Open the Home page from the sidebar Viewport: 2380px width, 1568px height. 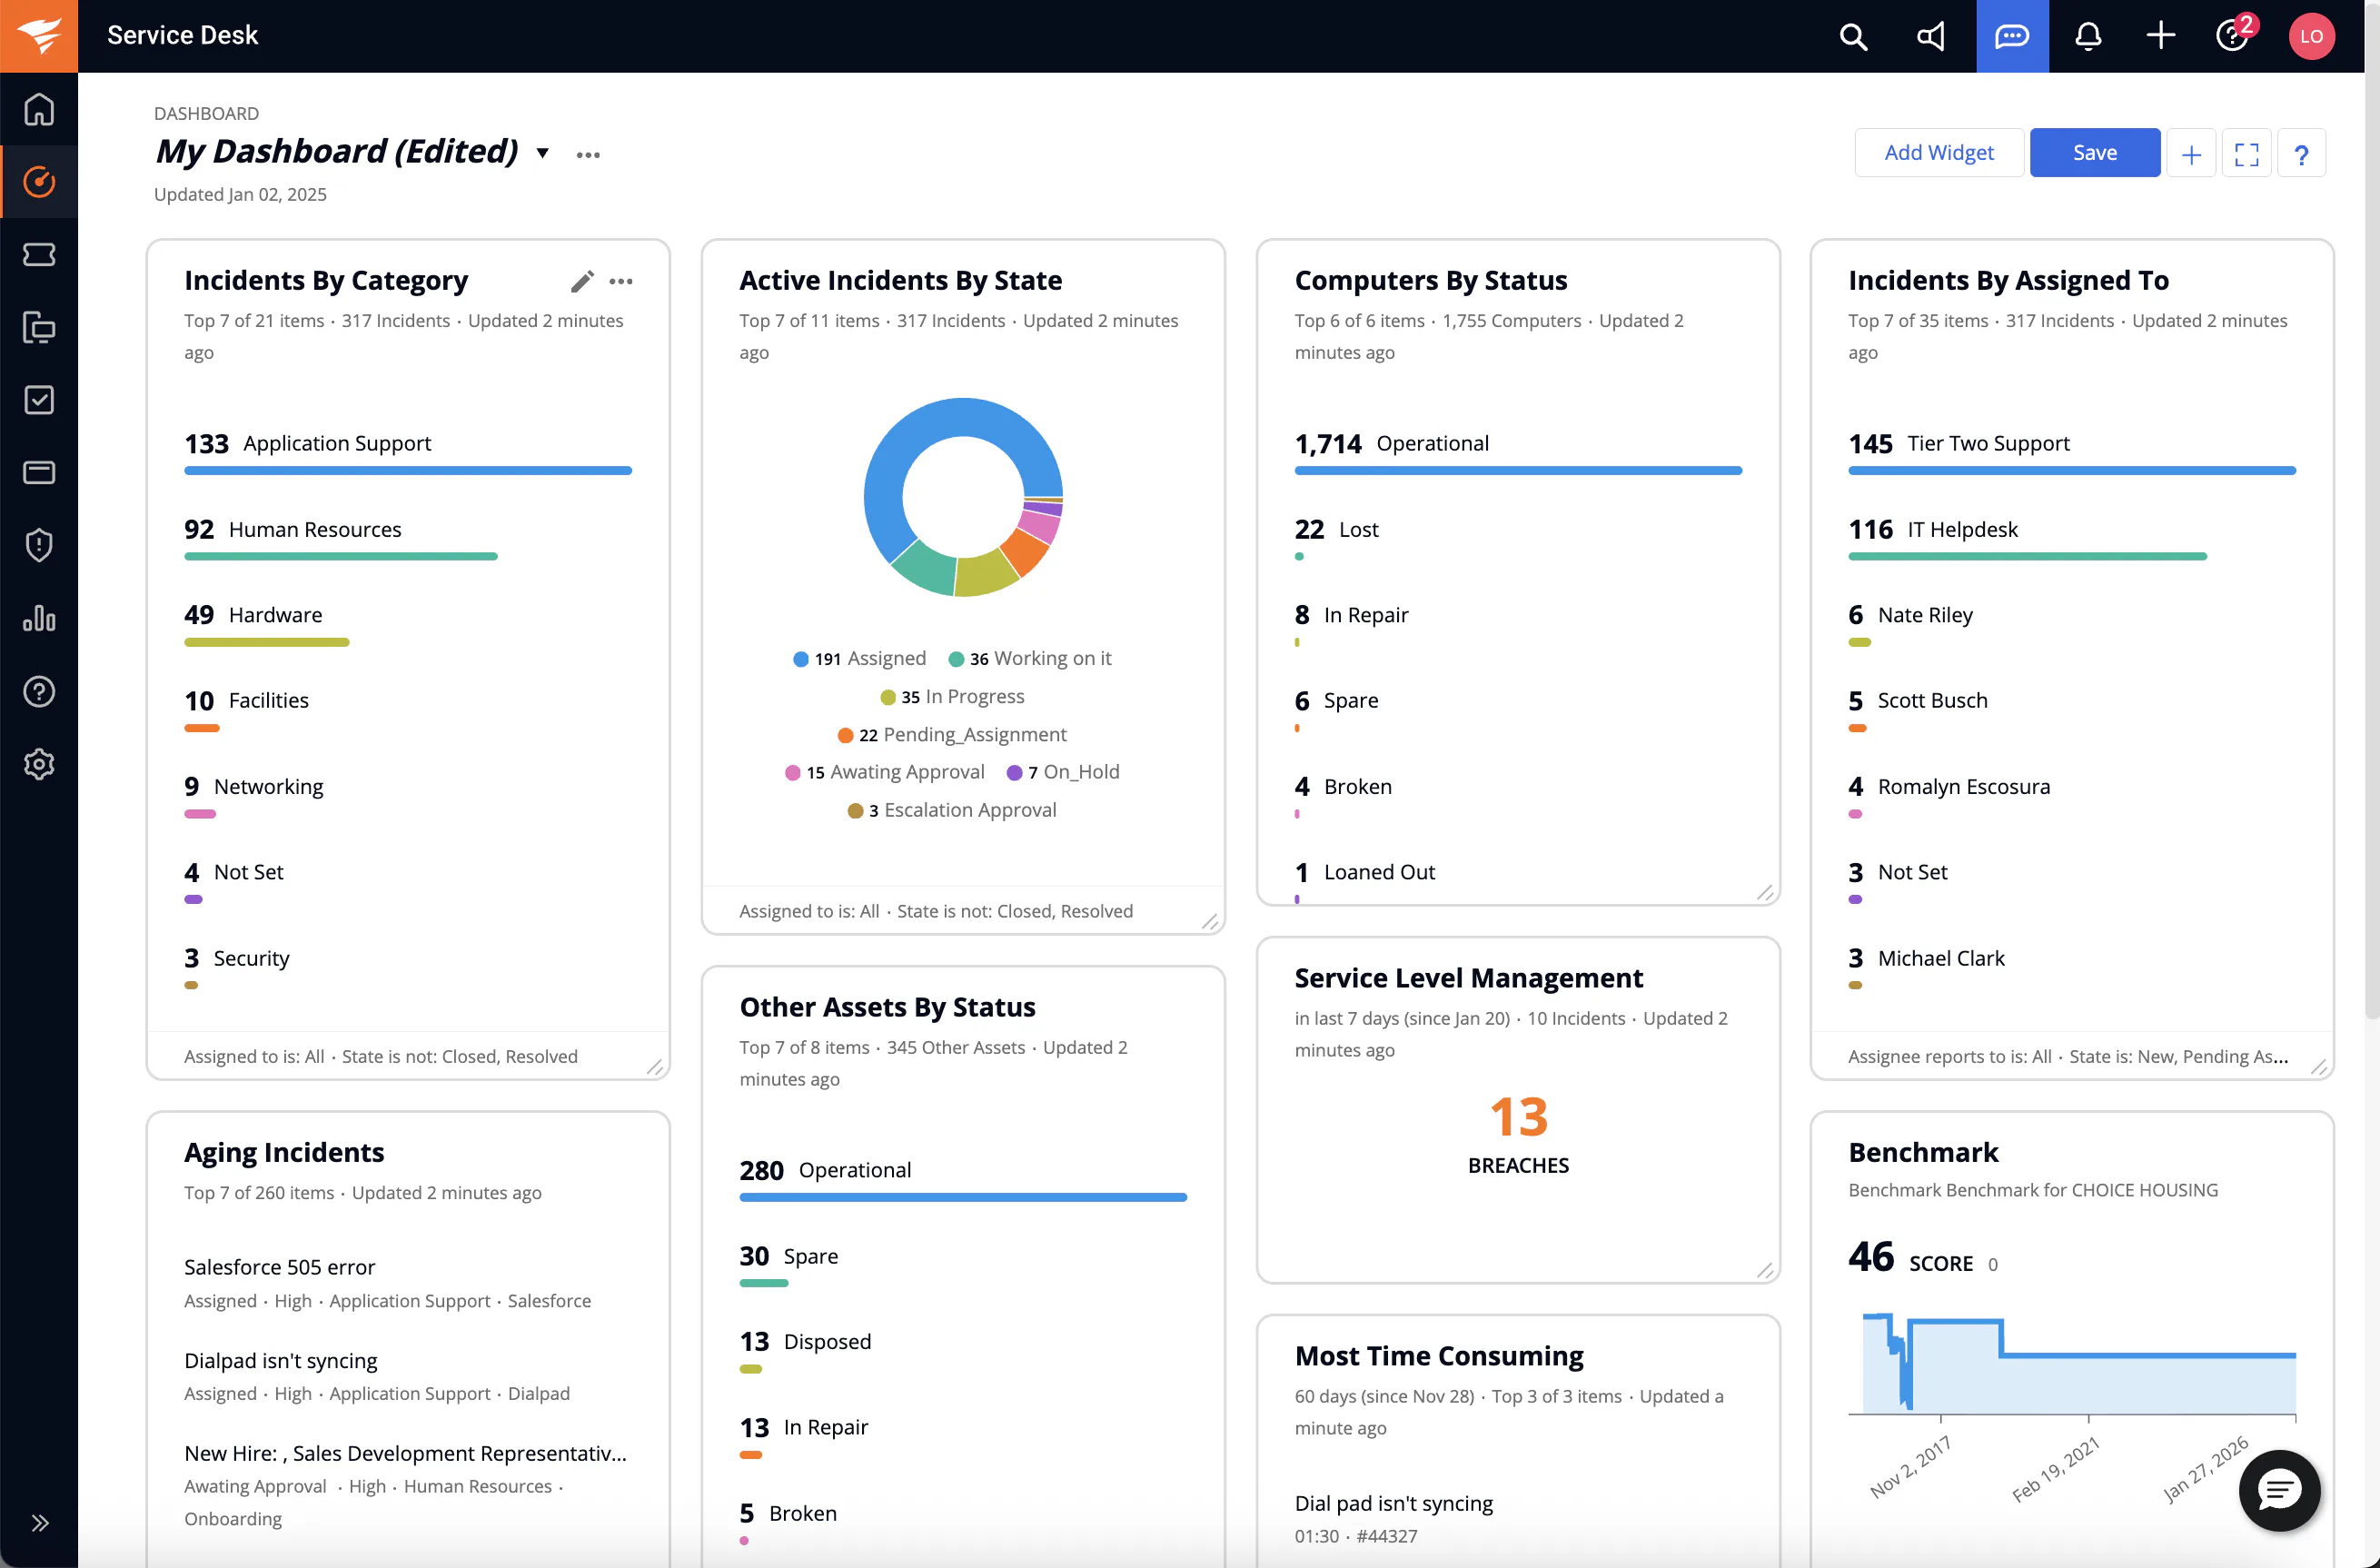coord(39,108)
